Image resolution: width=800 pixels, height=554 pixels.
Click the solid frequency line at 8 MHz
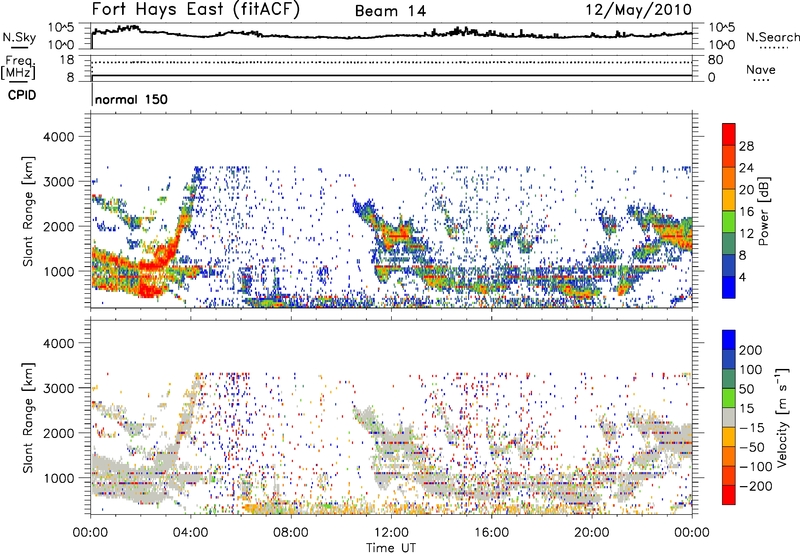(392, 76)
